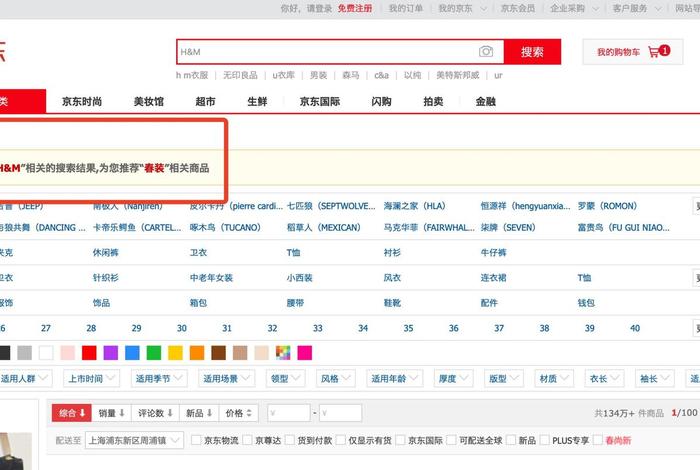The image size is (700, 470).
Task: Expand 适用人群 filter dropdown
Action: point(25,378)
